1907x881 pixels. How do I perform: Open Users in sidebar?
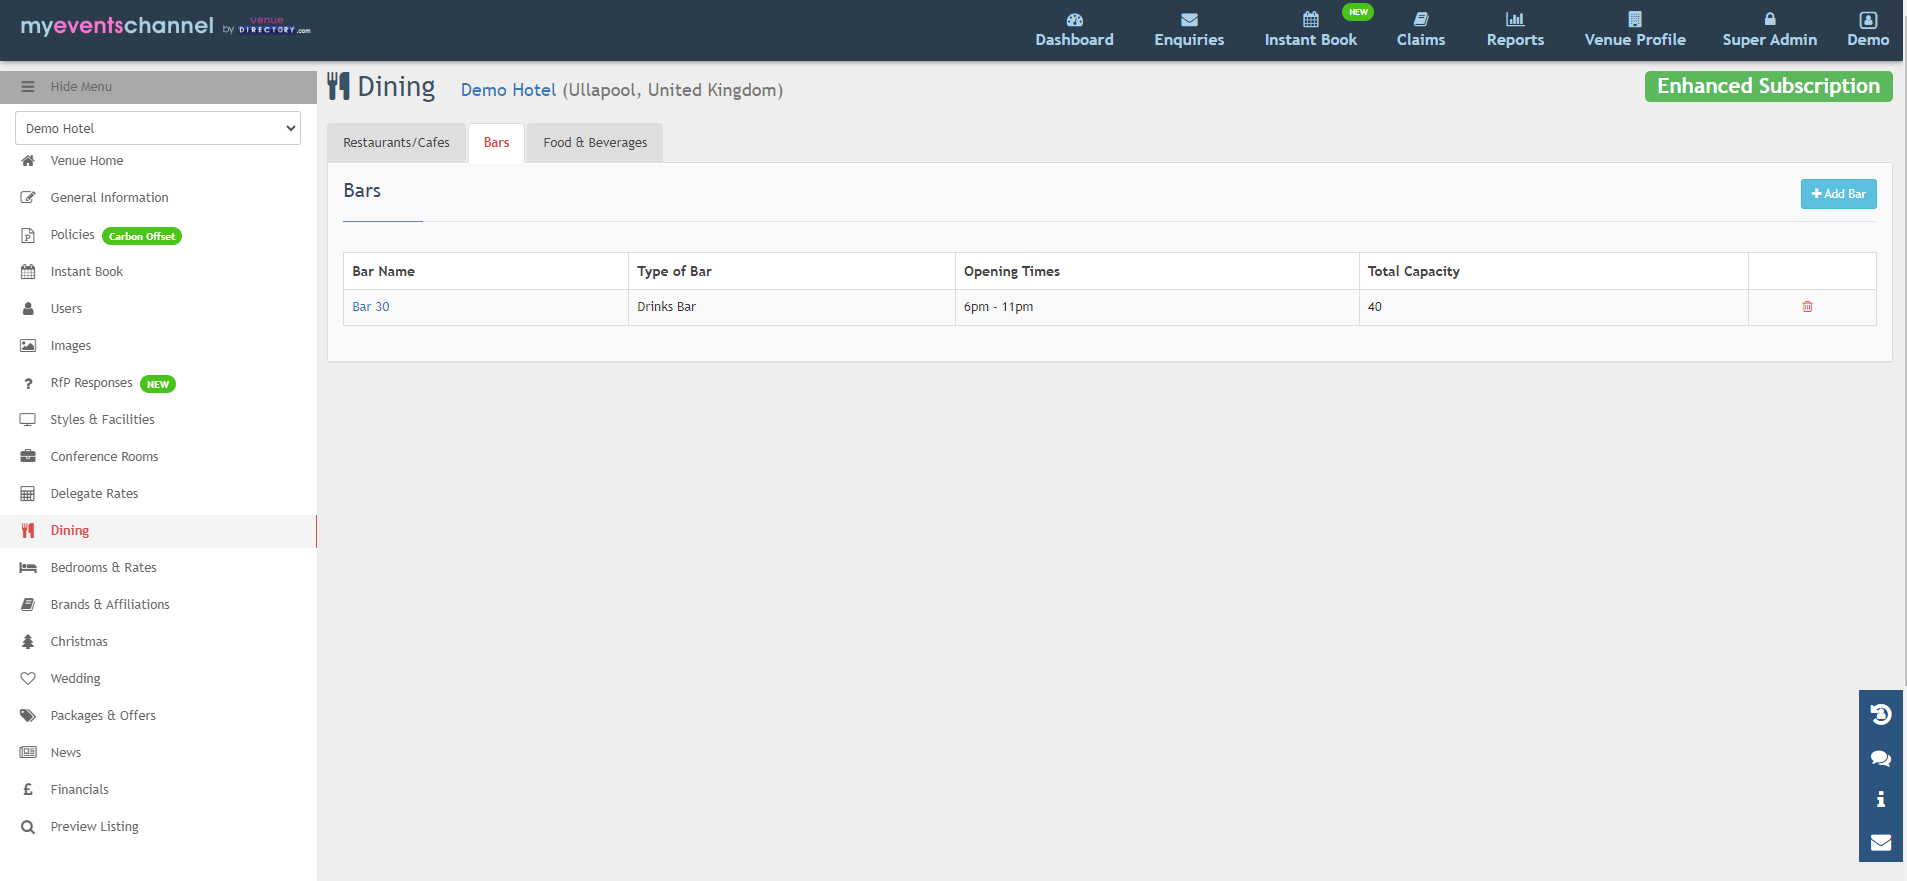66,309
